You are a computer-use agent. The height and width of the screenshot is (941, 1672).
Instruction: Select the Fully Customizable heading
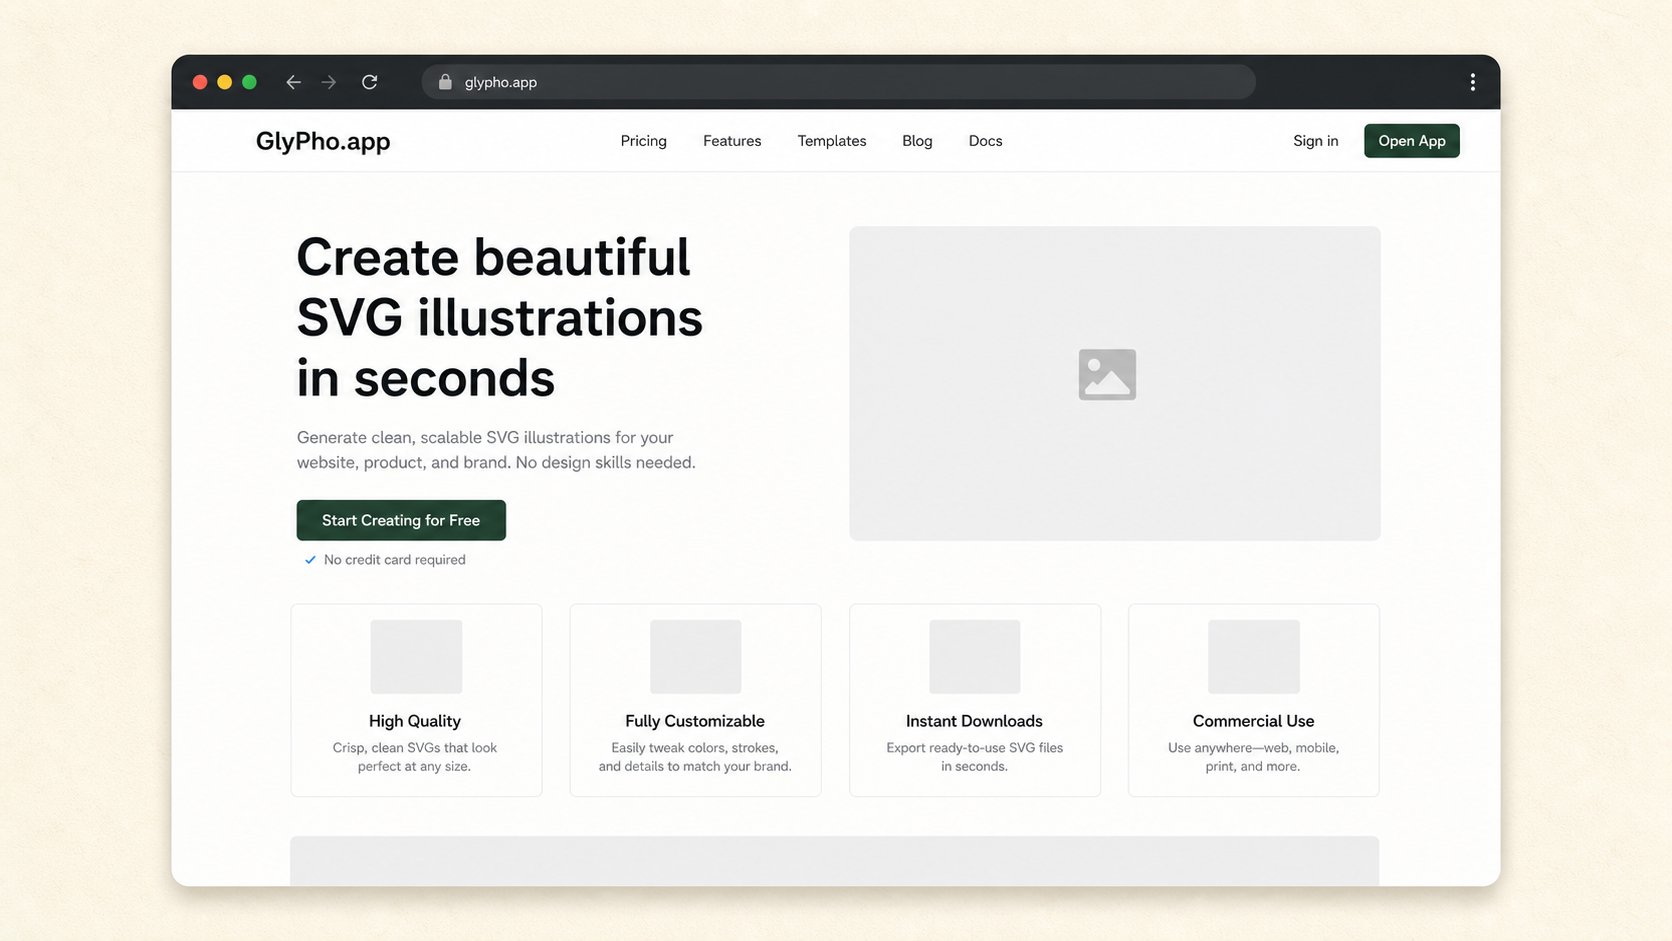coord(695,721)
